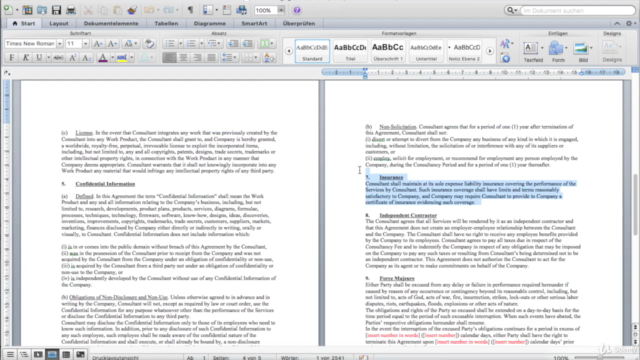Apply the Notiz Ebene 2 style
Viewport: 640px width, 360px height.
point(464,51)
